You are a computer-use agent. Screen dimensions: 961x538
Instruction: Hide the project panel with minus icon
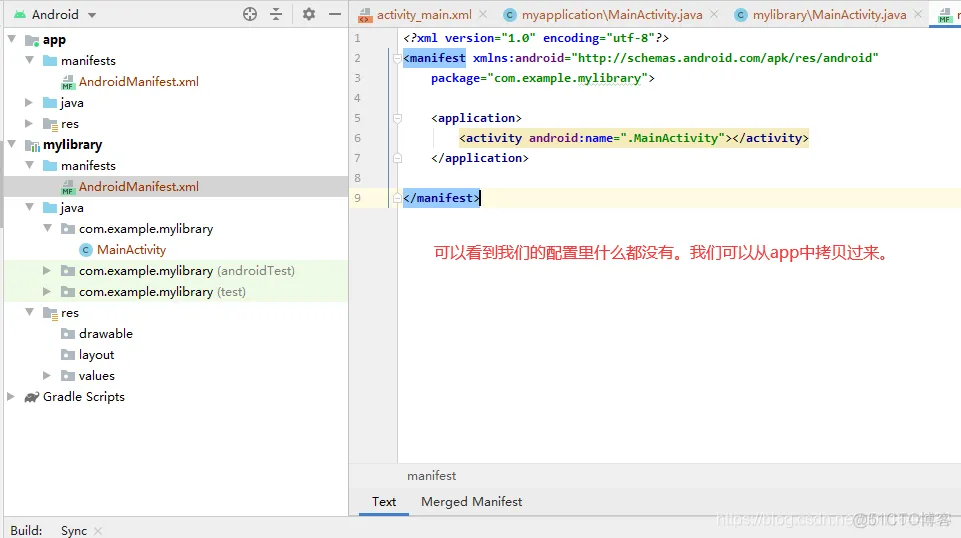pos(335,14)
